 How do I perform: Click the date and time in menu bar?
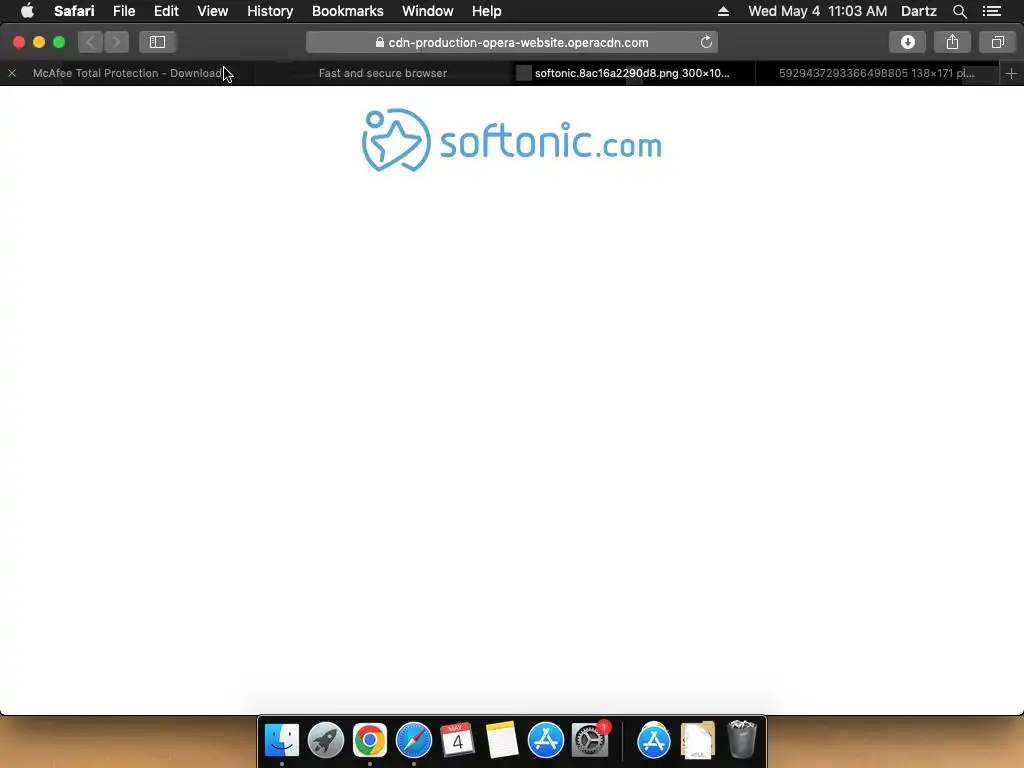pos(818,11)
